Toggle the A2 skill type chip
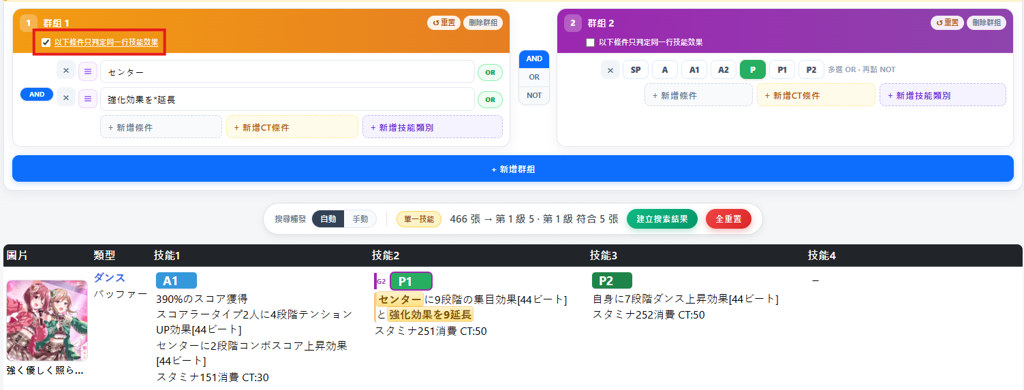 pos(724,70)
